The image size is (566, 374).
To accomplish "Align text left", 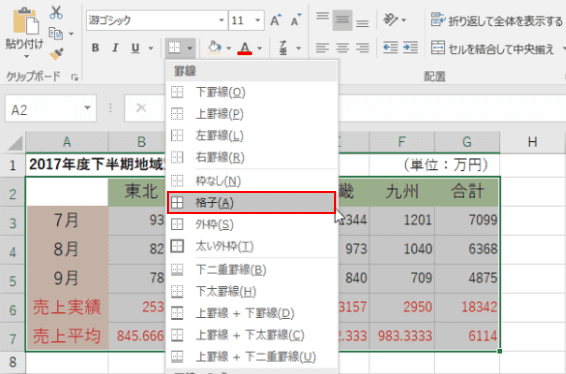I will tap(322, 48).
